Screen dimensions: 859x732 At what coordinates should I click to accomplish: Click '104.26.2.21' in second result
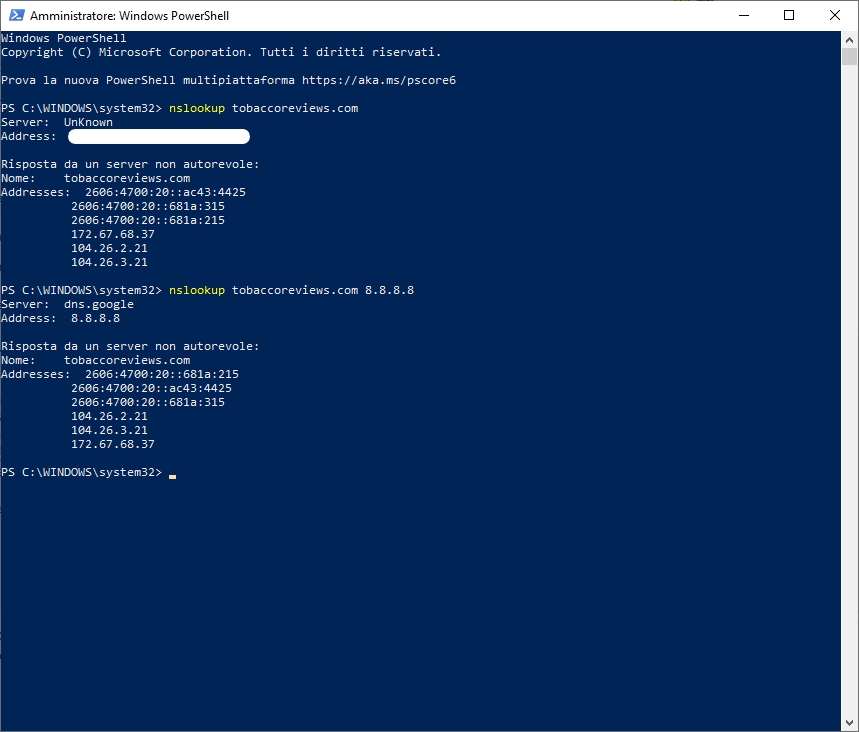coord(109,416)
